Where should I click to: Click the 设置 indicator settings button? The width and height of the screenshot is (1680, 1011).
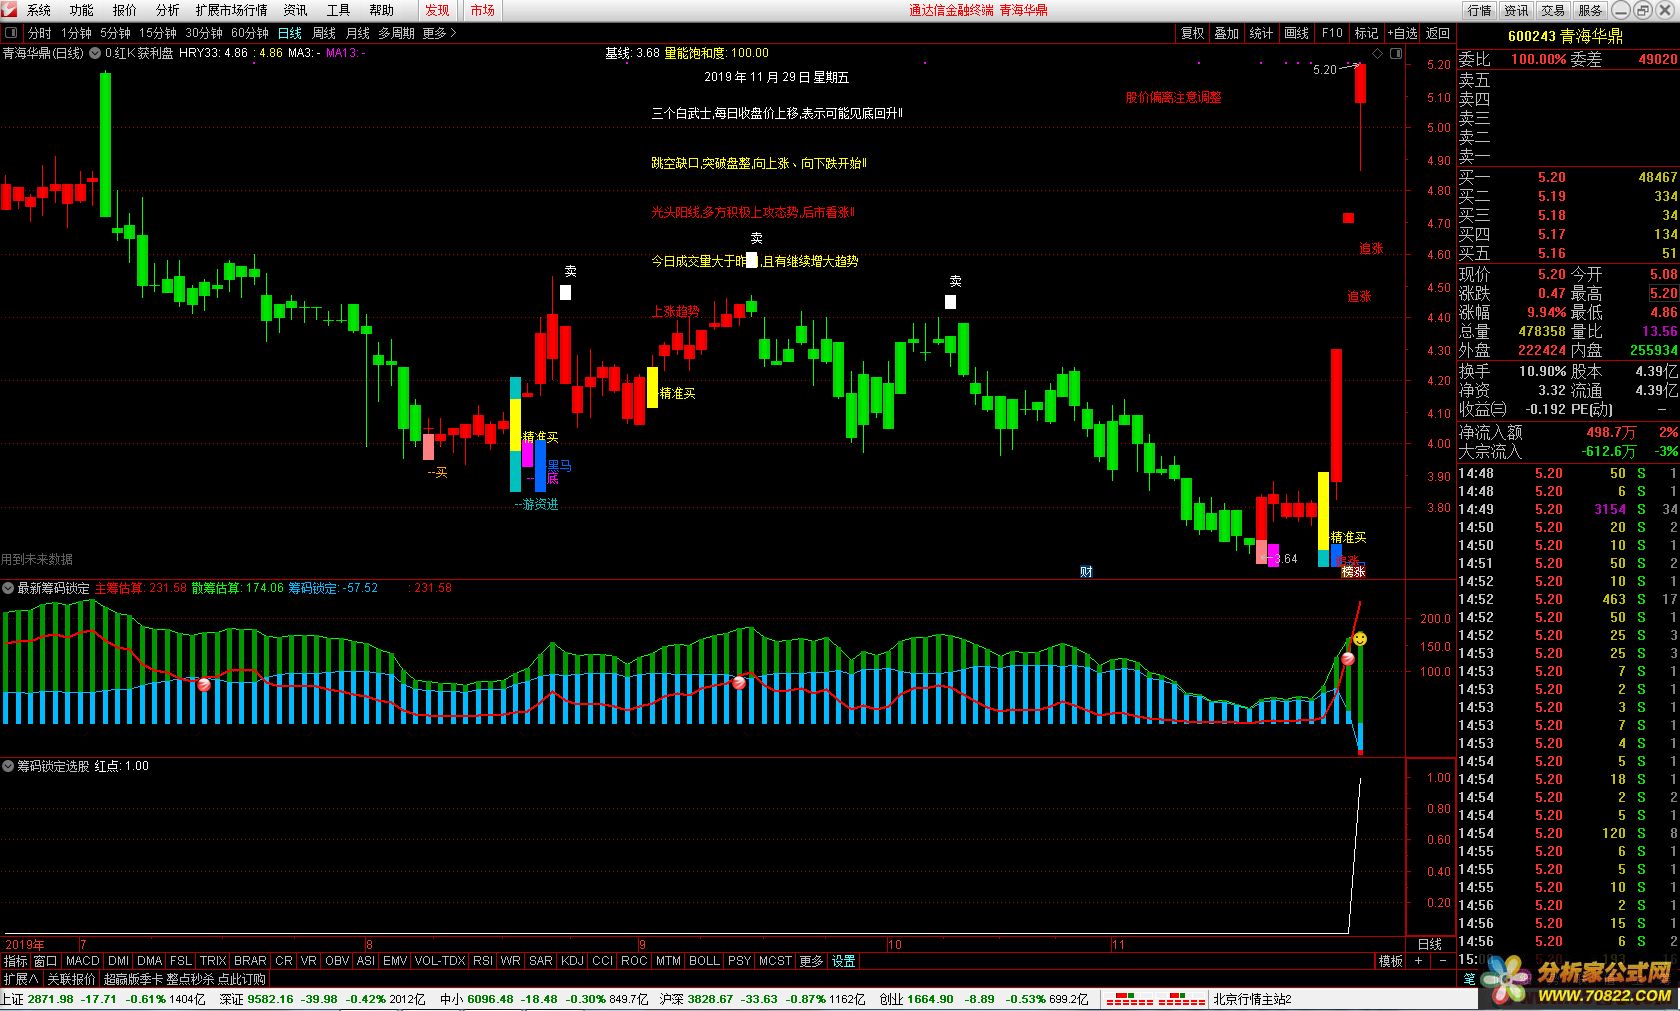click(x=844, y=961)
